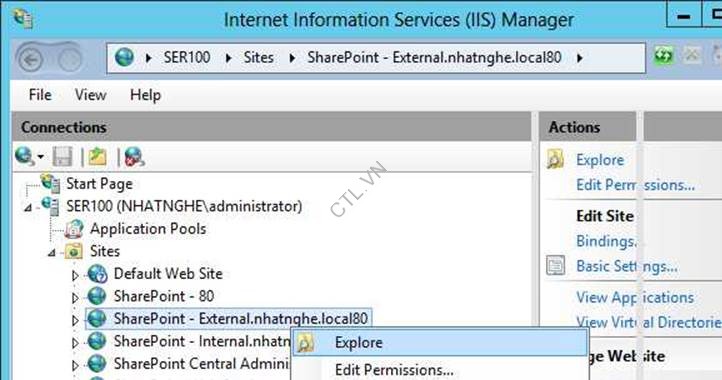Click the Up folder toolbar icon
Image resolution: width=722 pixels, height=380 pixels.
(x=97, y=157)
